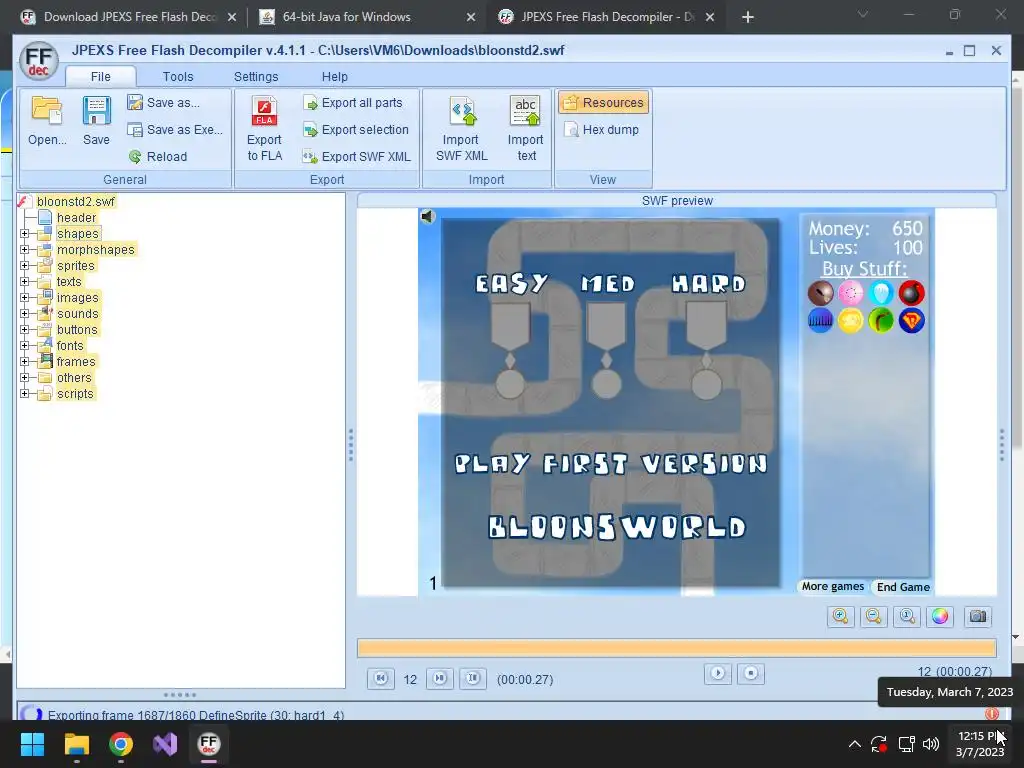
Task: Click More games button in preview
Action: tap(833, 586)
